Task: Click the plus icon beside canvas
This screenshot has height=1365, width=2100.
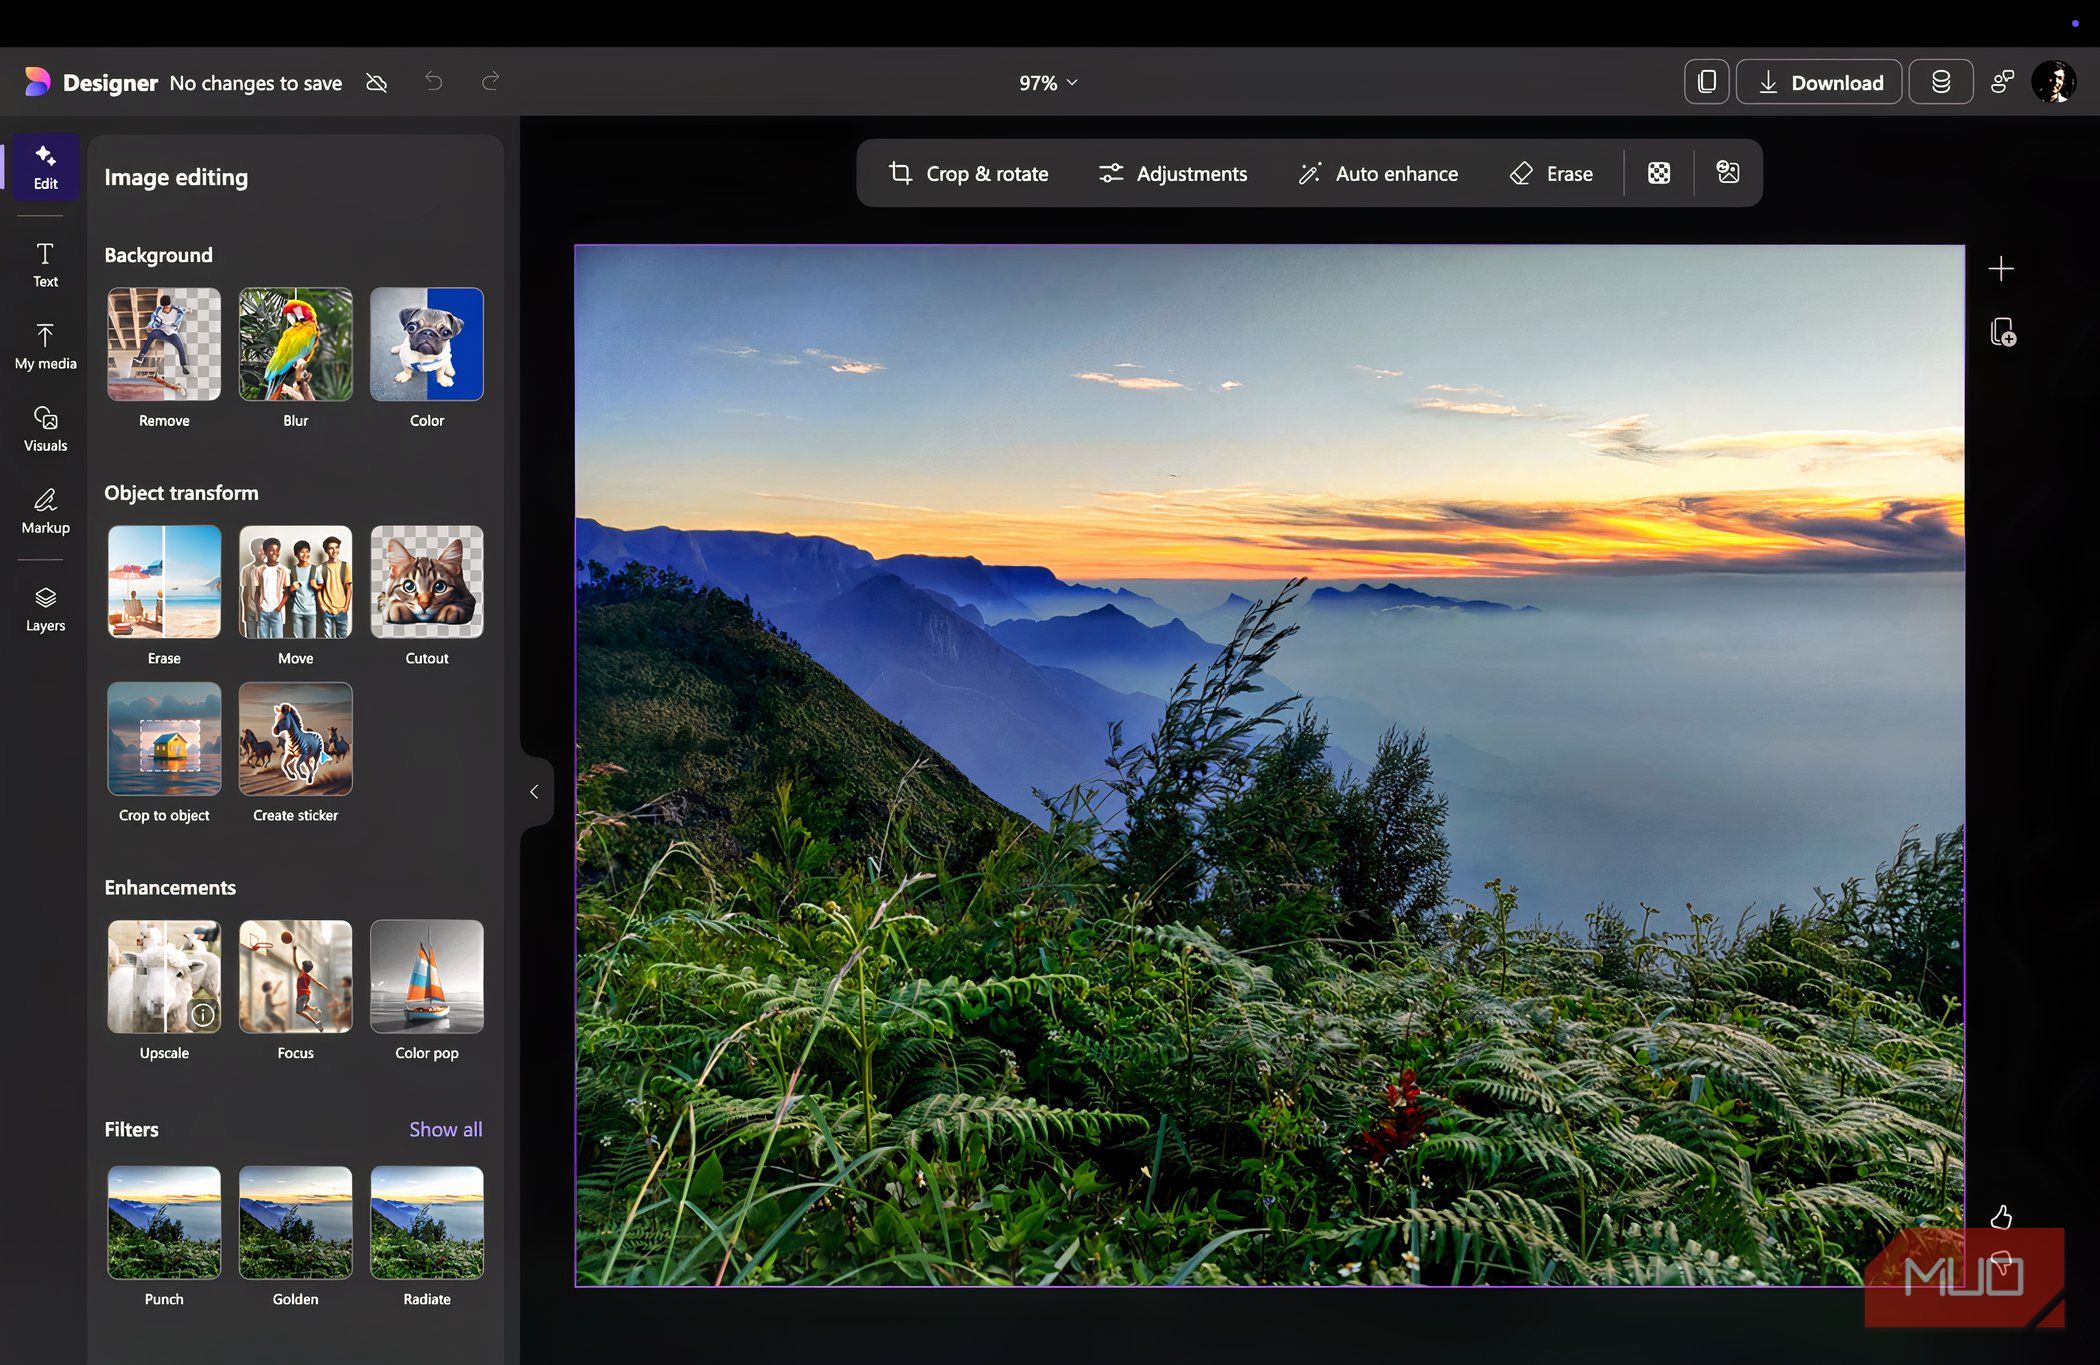Action: (2001, 269)
